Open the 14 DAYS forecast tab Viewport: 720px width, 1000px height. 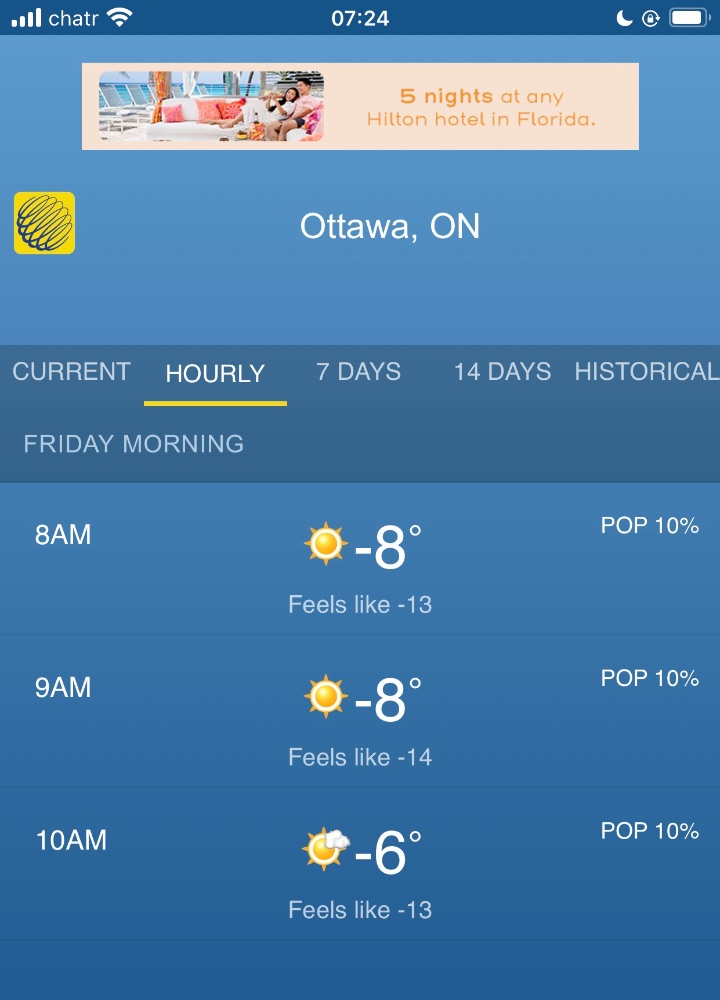(502, 372)
